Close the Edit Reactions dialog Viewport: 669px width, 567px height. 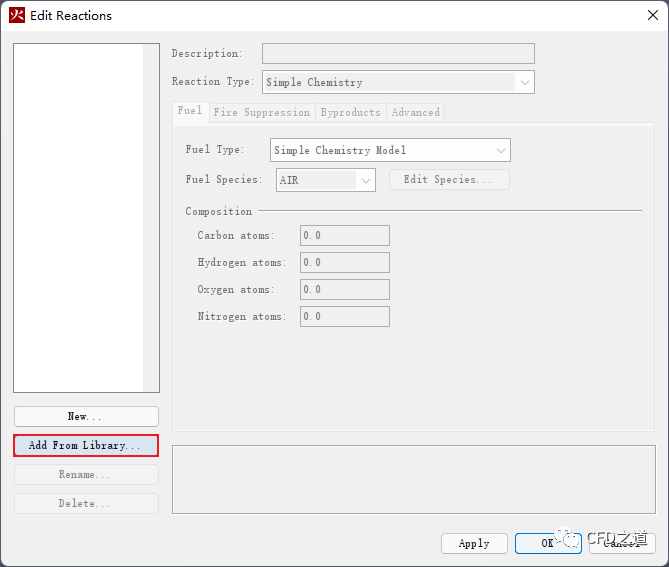point(652,15)
